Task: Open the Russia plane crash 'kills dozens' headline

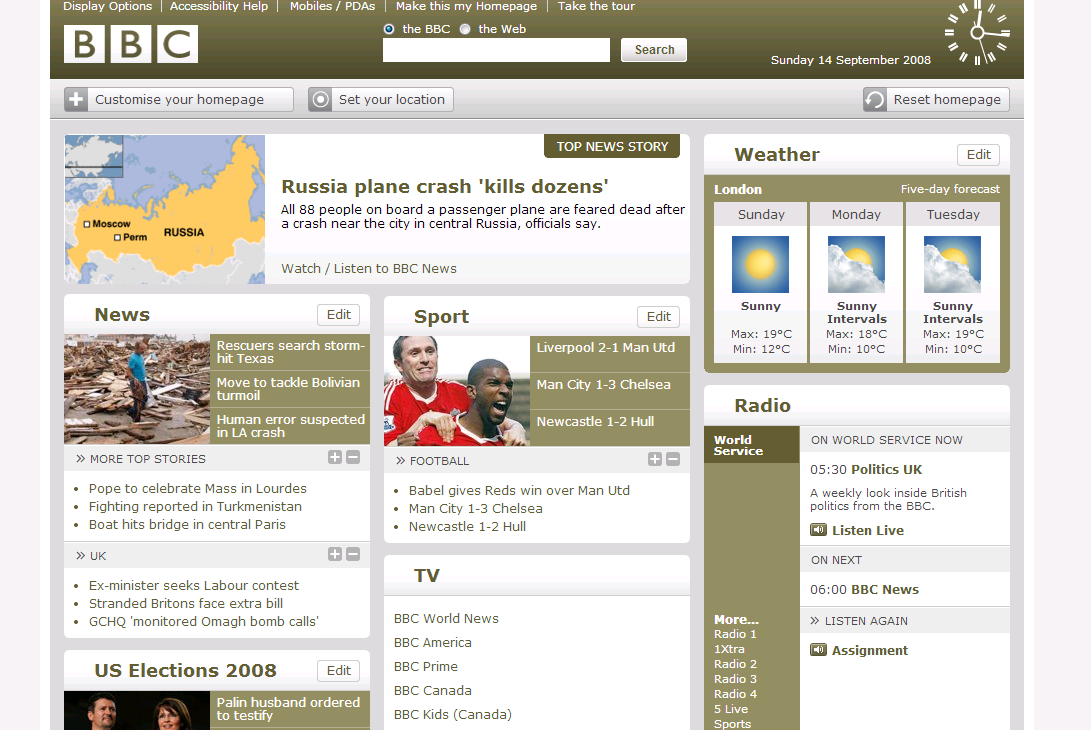Action: (x=445, y=187)
